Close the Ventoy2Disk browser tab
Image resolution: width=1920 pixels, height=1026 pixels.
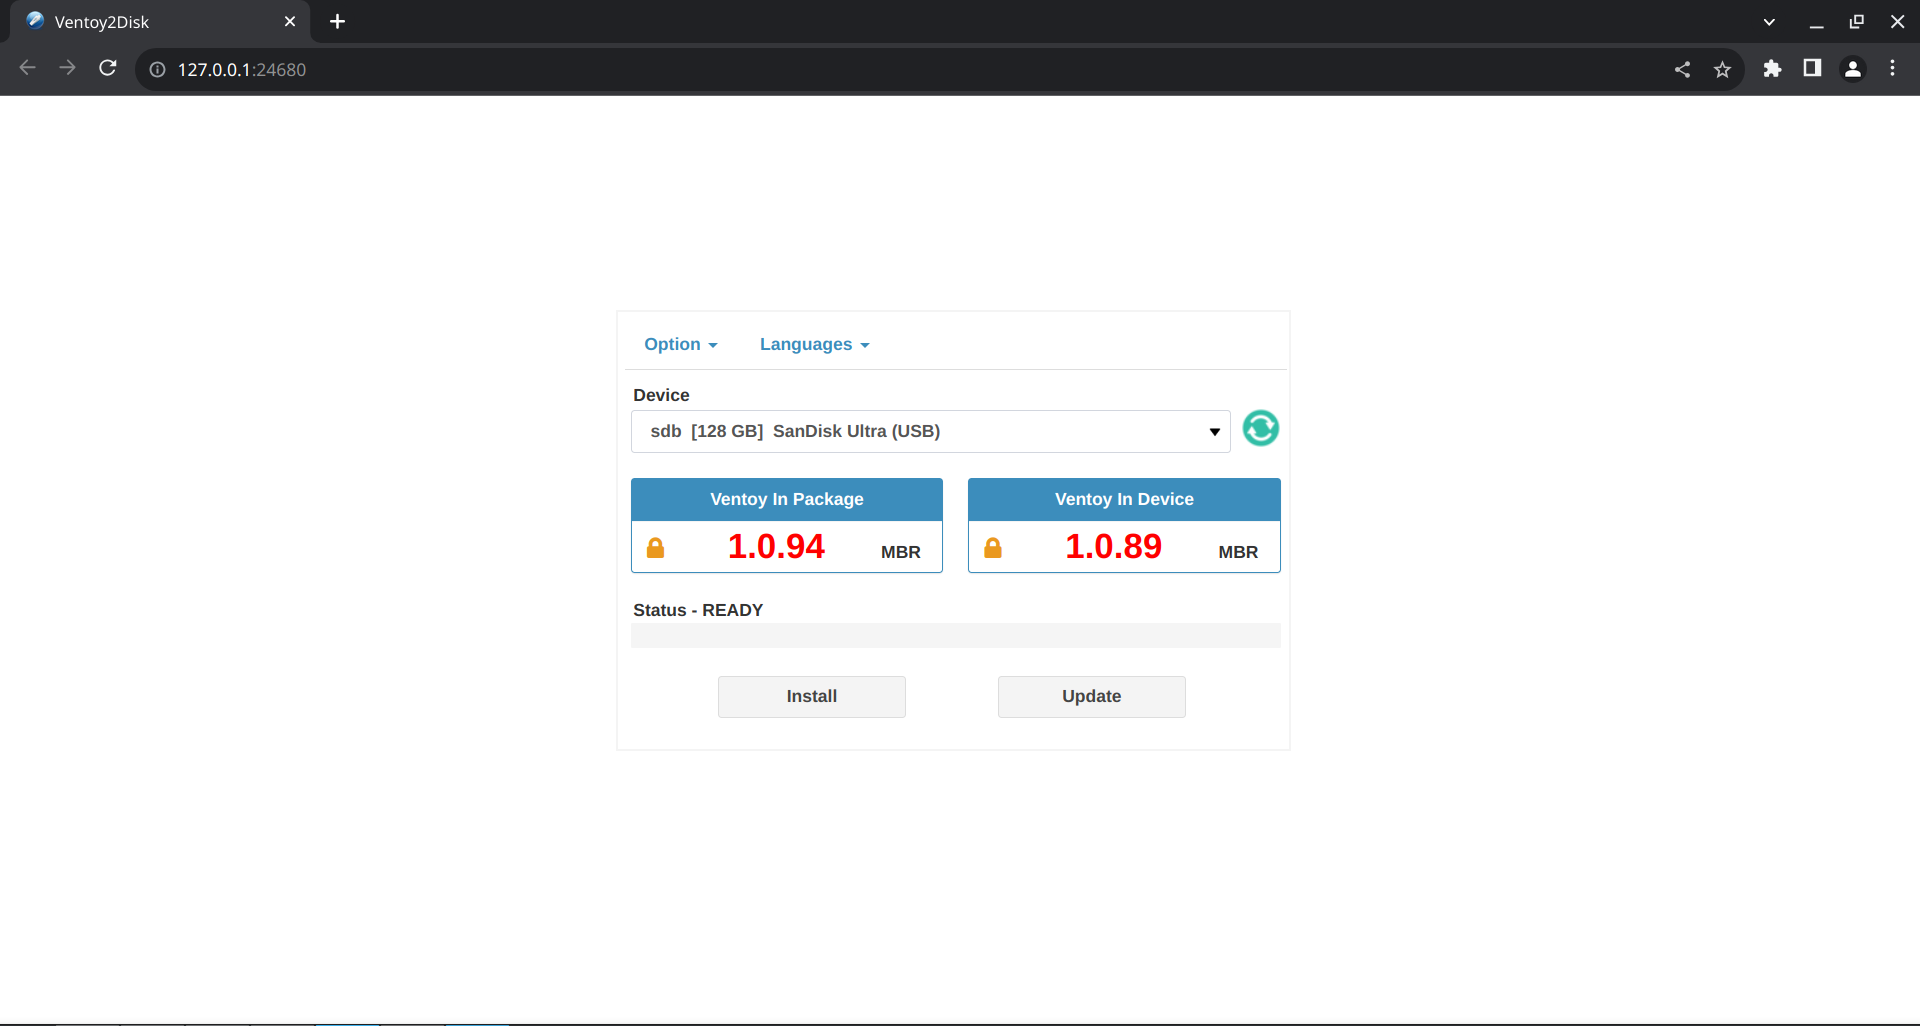(290, 21)
